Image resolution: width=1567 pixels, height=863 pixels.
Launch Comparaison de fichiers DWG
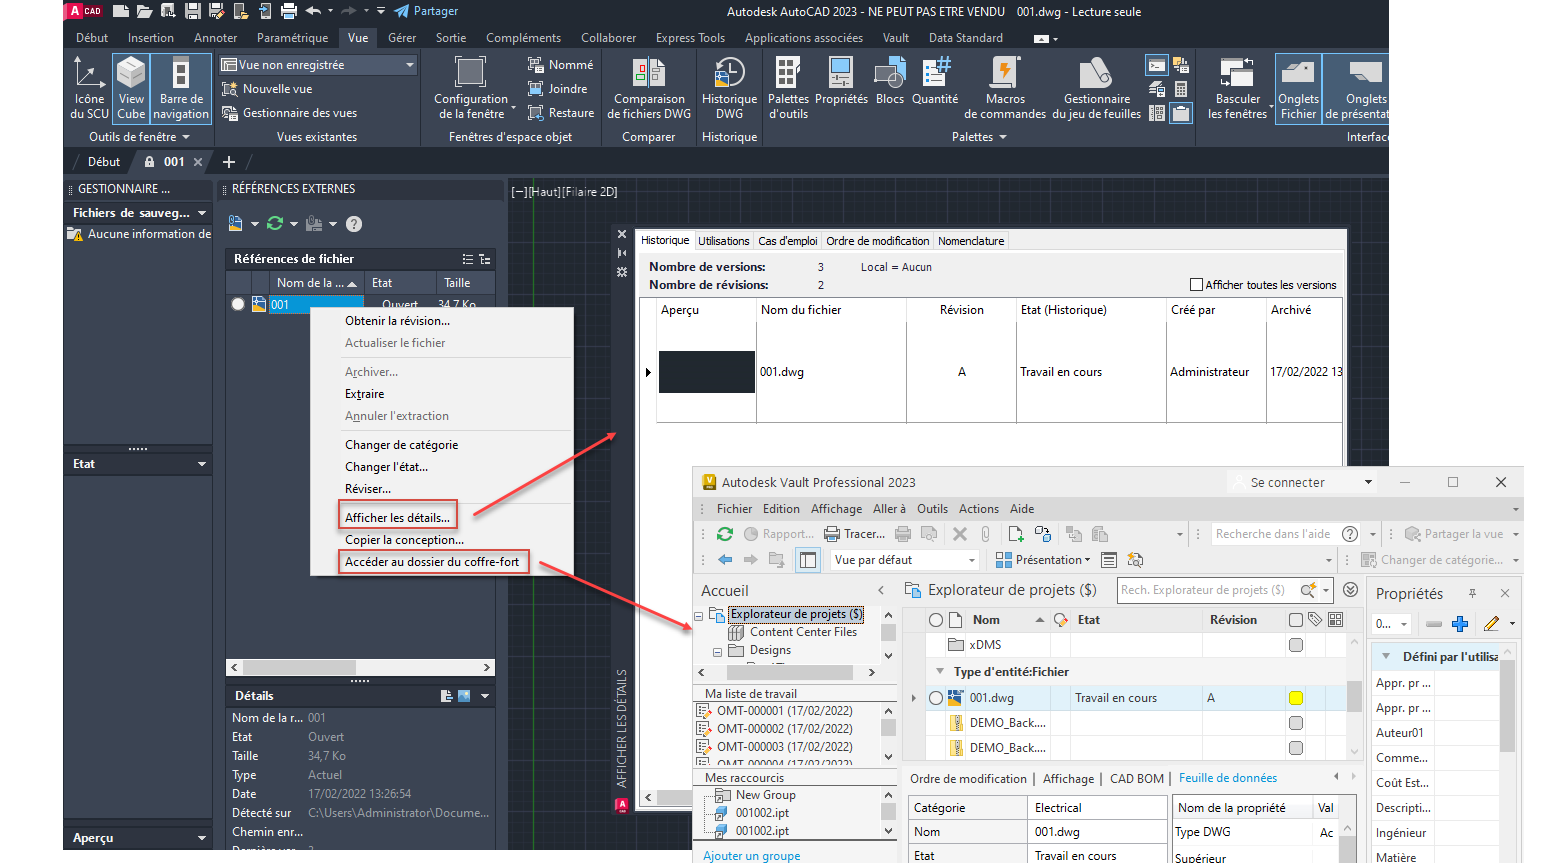(x=649, y=88)
